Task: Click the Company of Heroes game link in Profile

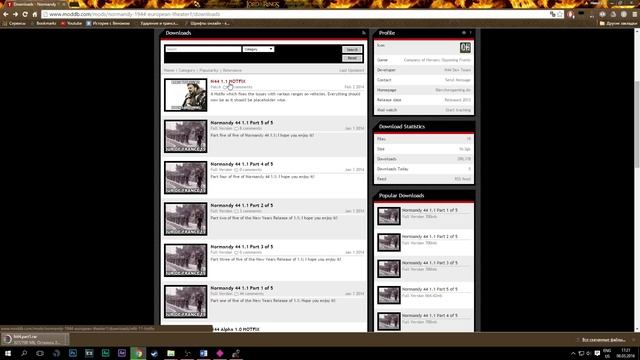Action: pos(437,60)
